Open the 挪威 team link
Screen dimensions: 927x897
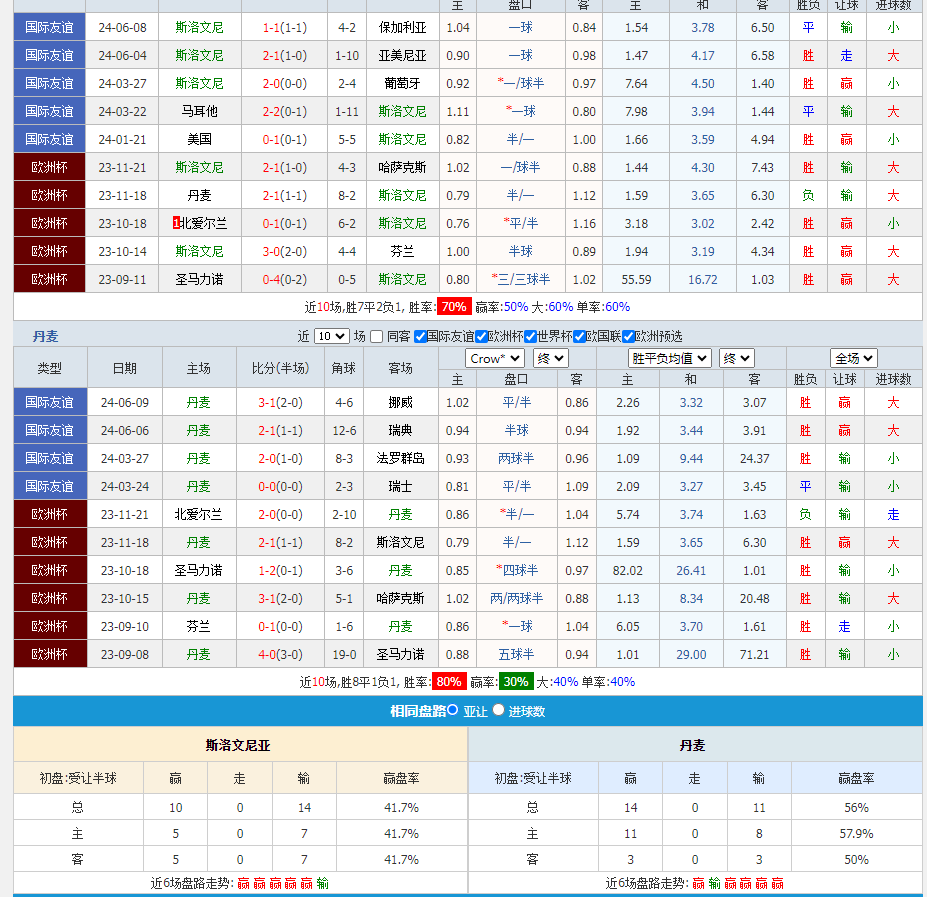click(x=400, y=402)
